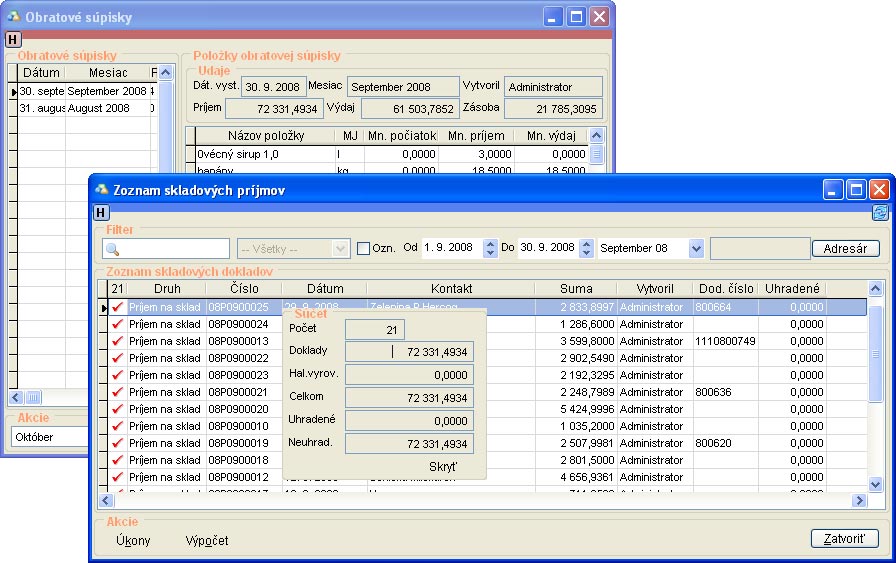Image resolution: width=896 pixels, height=563 pixels.
Task: Open the Výpočet menu
Action: tap(207, 540)
